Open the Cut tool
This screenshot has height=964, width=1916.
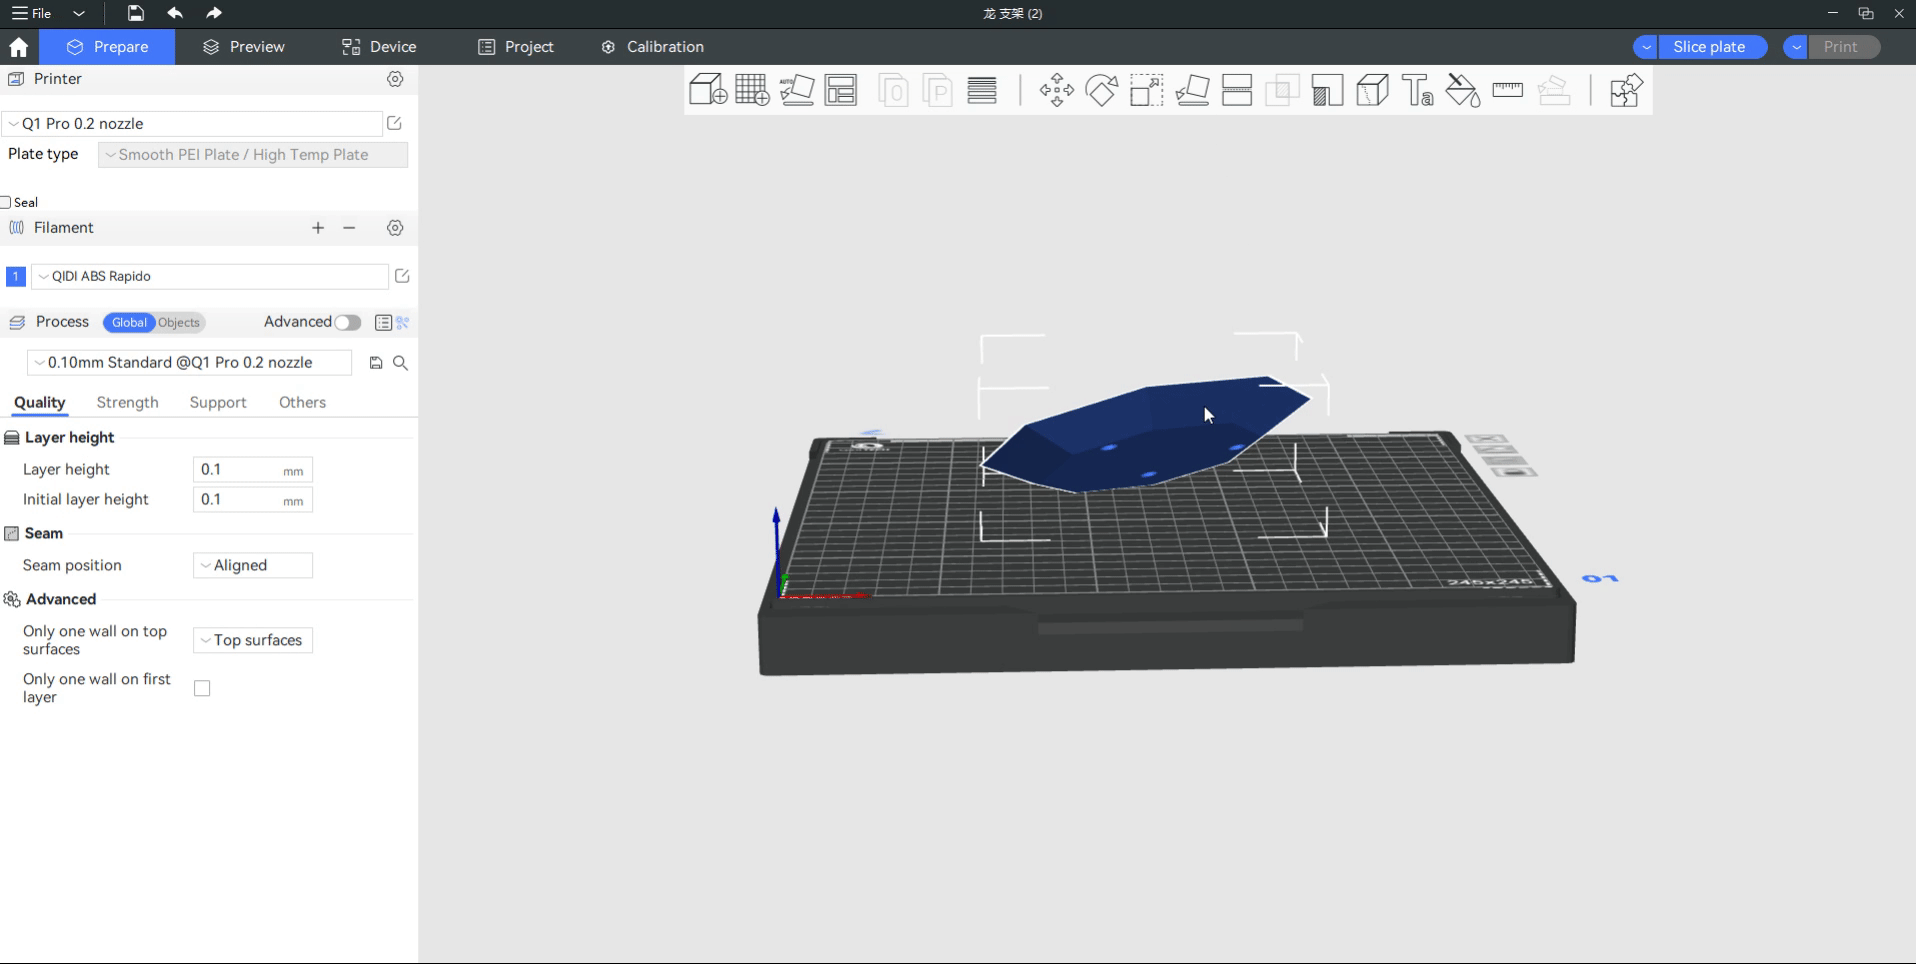coord(1237,90)
